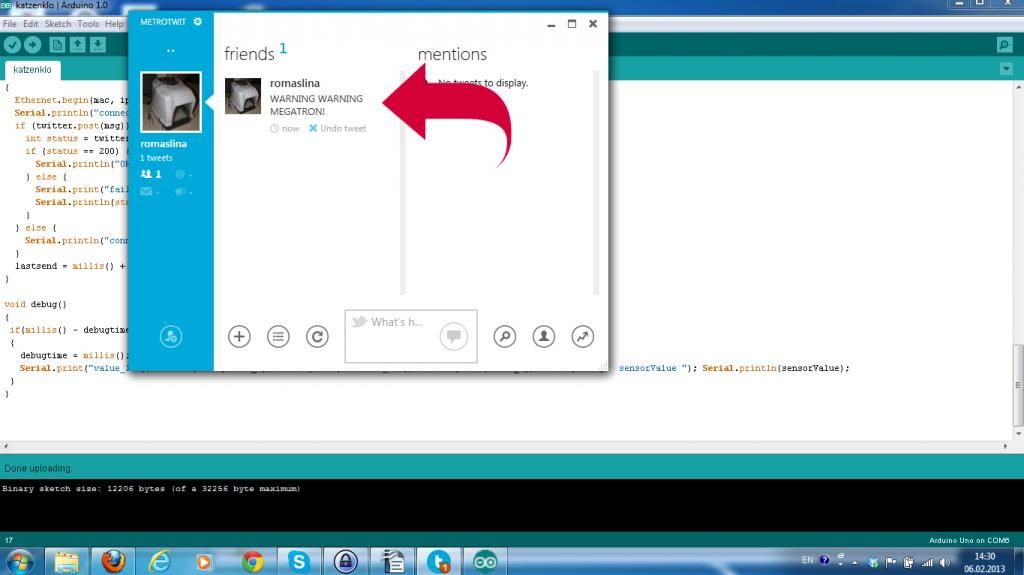This screenshot has width=1024, height=575.
Task: Click the Arduino Upload arrow button
Action: click(x=33, y=44)
